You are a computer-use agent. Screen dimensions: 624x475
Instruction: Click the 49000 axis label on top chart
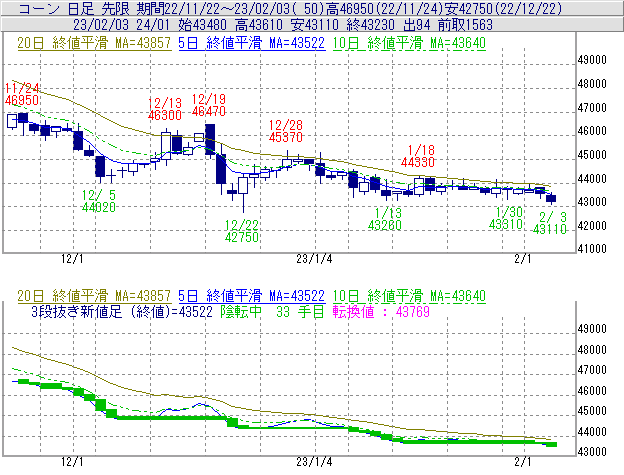pyautogui.click(x=592, y=60)
